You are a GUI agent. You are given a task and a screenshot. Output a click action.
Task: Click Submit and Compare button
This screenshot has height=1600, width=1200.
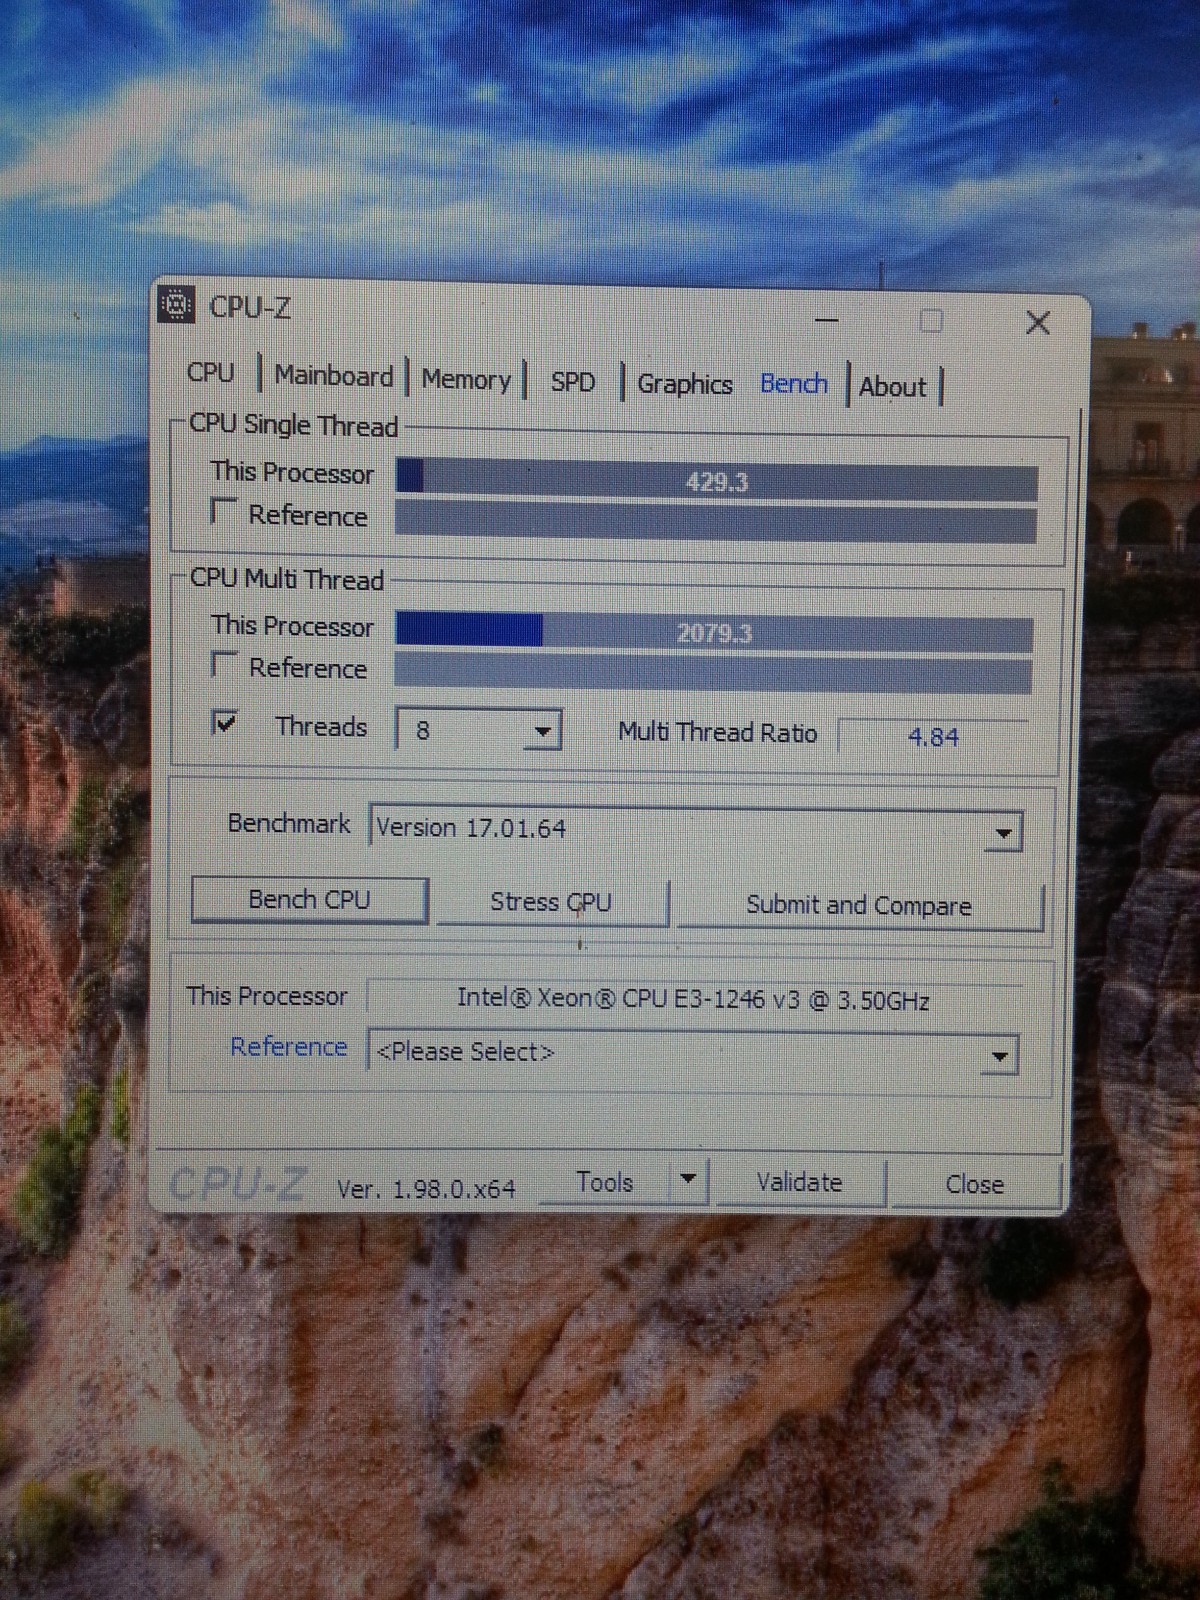click(x=859, y=906)
